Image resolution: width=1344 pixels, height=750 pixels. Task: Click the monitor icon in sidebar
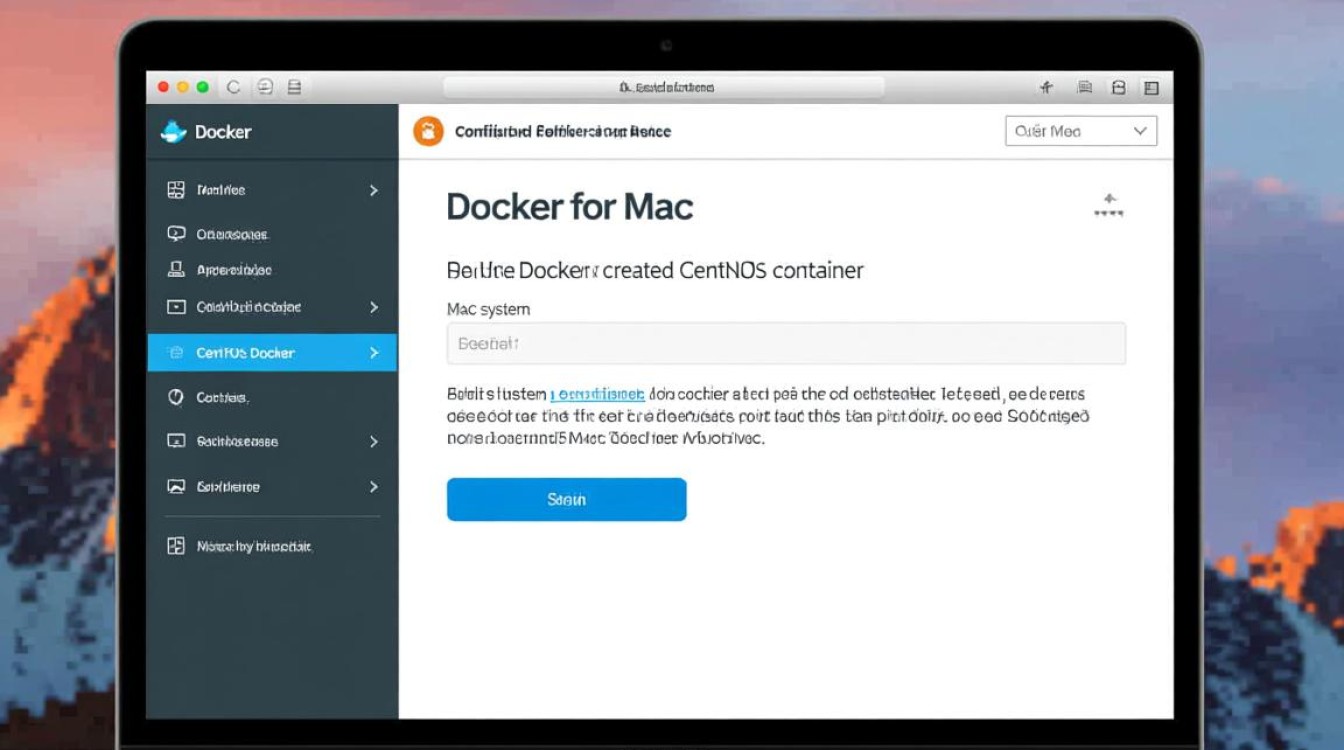[x=176, y=441]
